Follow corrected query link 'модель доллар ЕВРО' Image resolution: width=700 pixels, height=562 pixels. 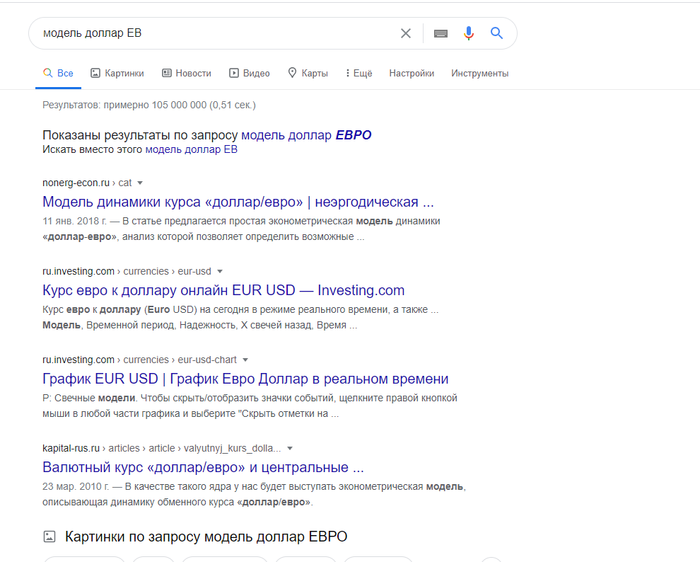point(306,135)
